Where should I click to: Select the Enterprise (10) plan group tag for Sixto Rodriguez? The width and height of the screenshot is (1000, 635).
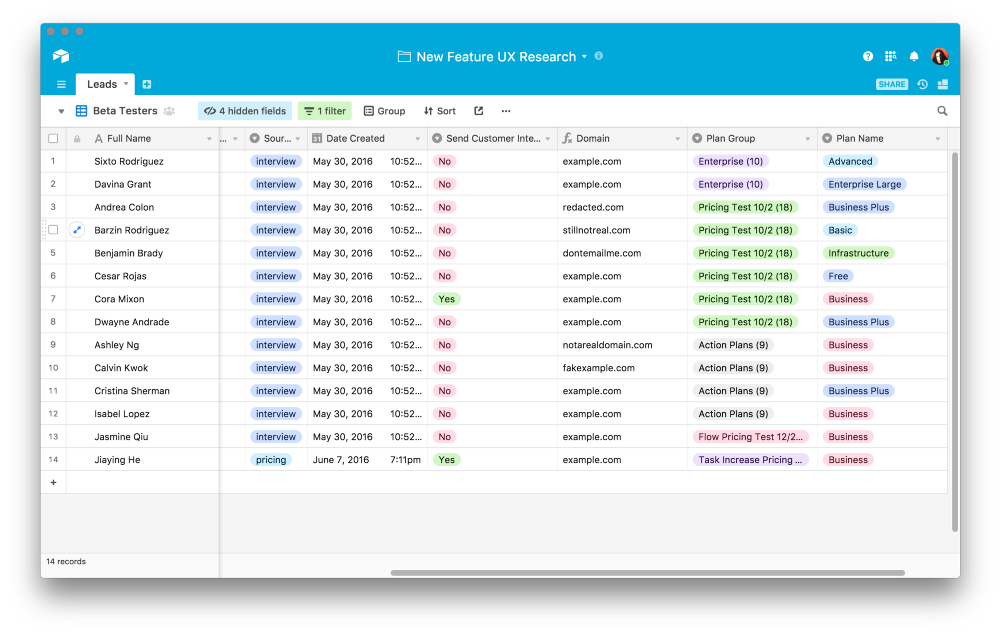click(x=728, y=161)
